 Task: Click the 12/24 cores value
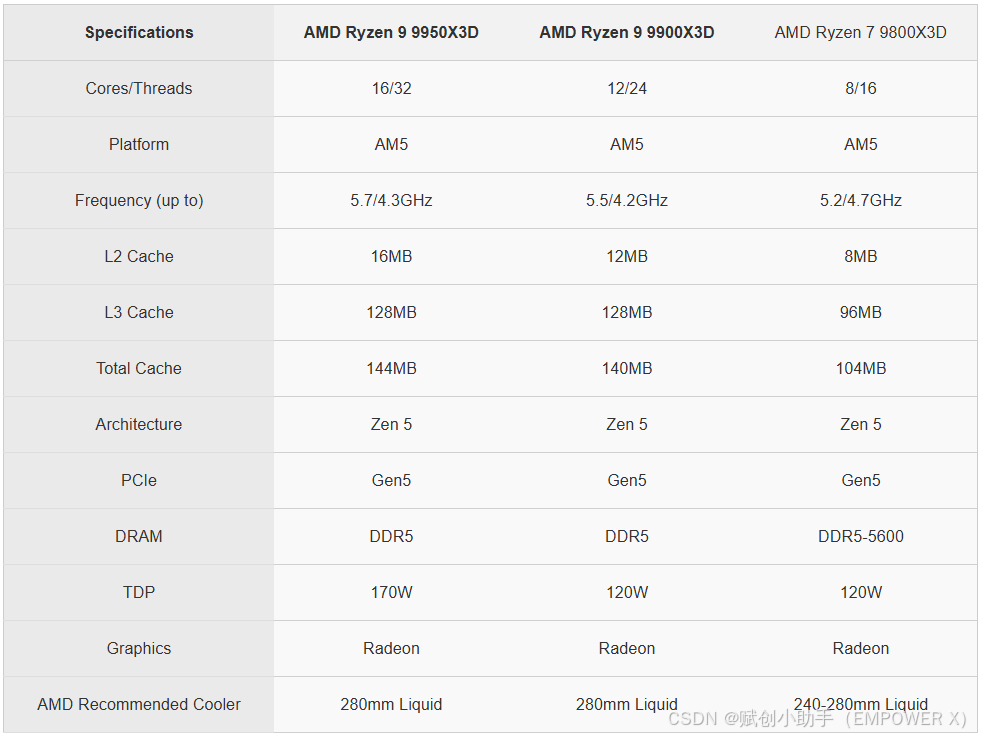627,88
